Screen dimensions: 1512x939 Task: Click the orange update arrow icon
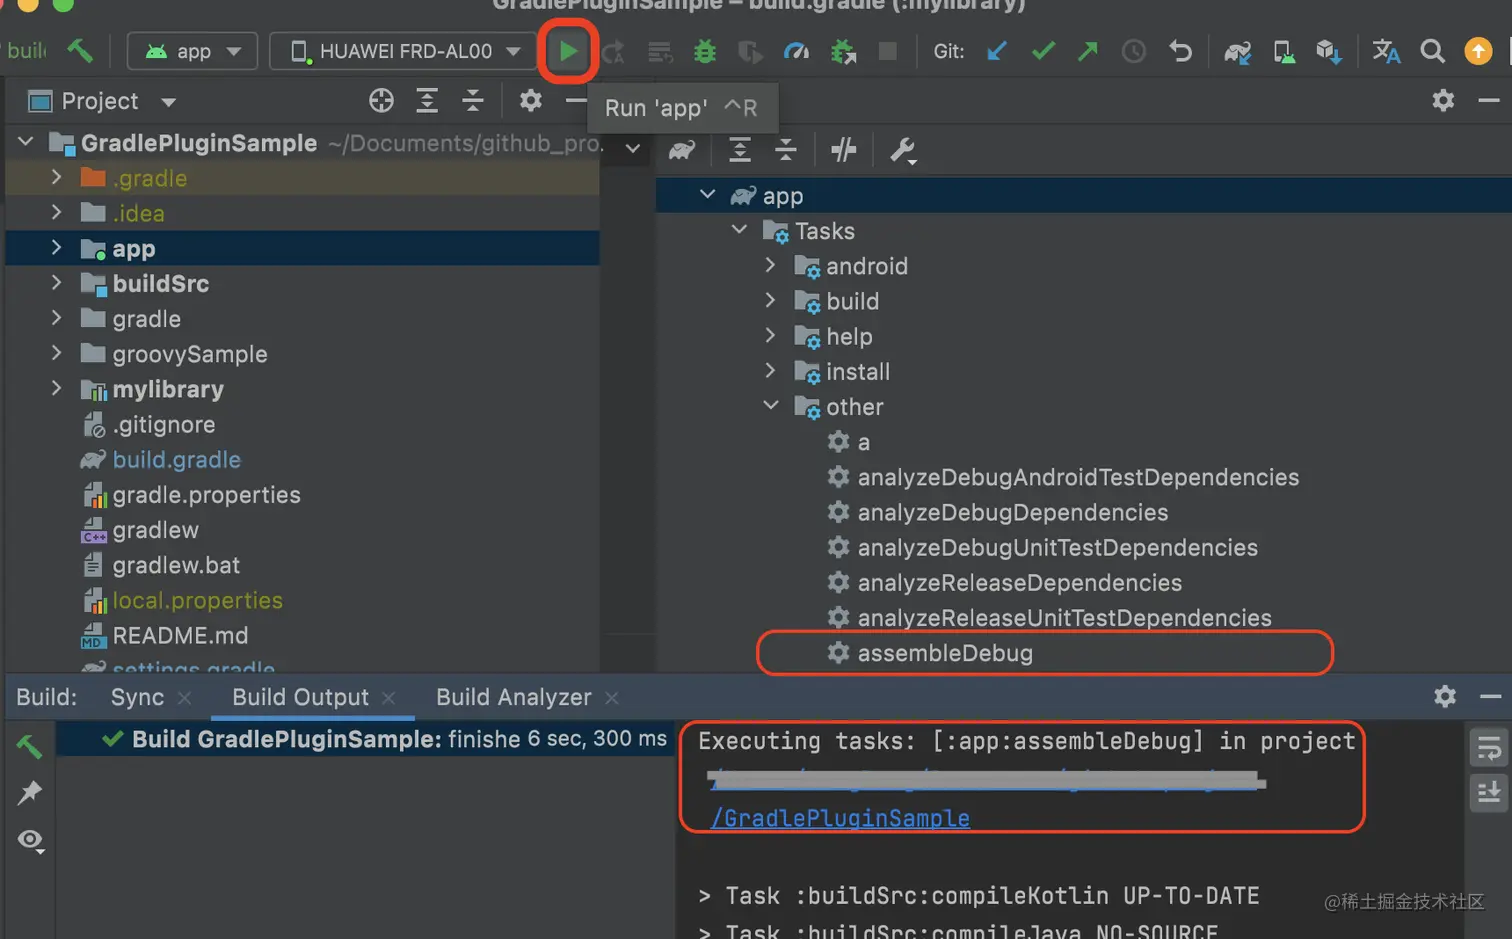tap(1478, 51)
